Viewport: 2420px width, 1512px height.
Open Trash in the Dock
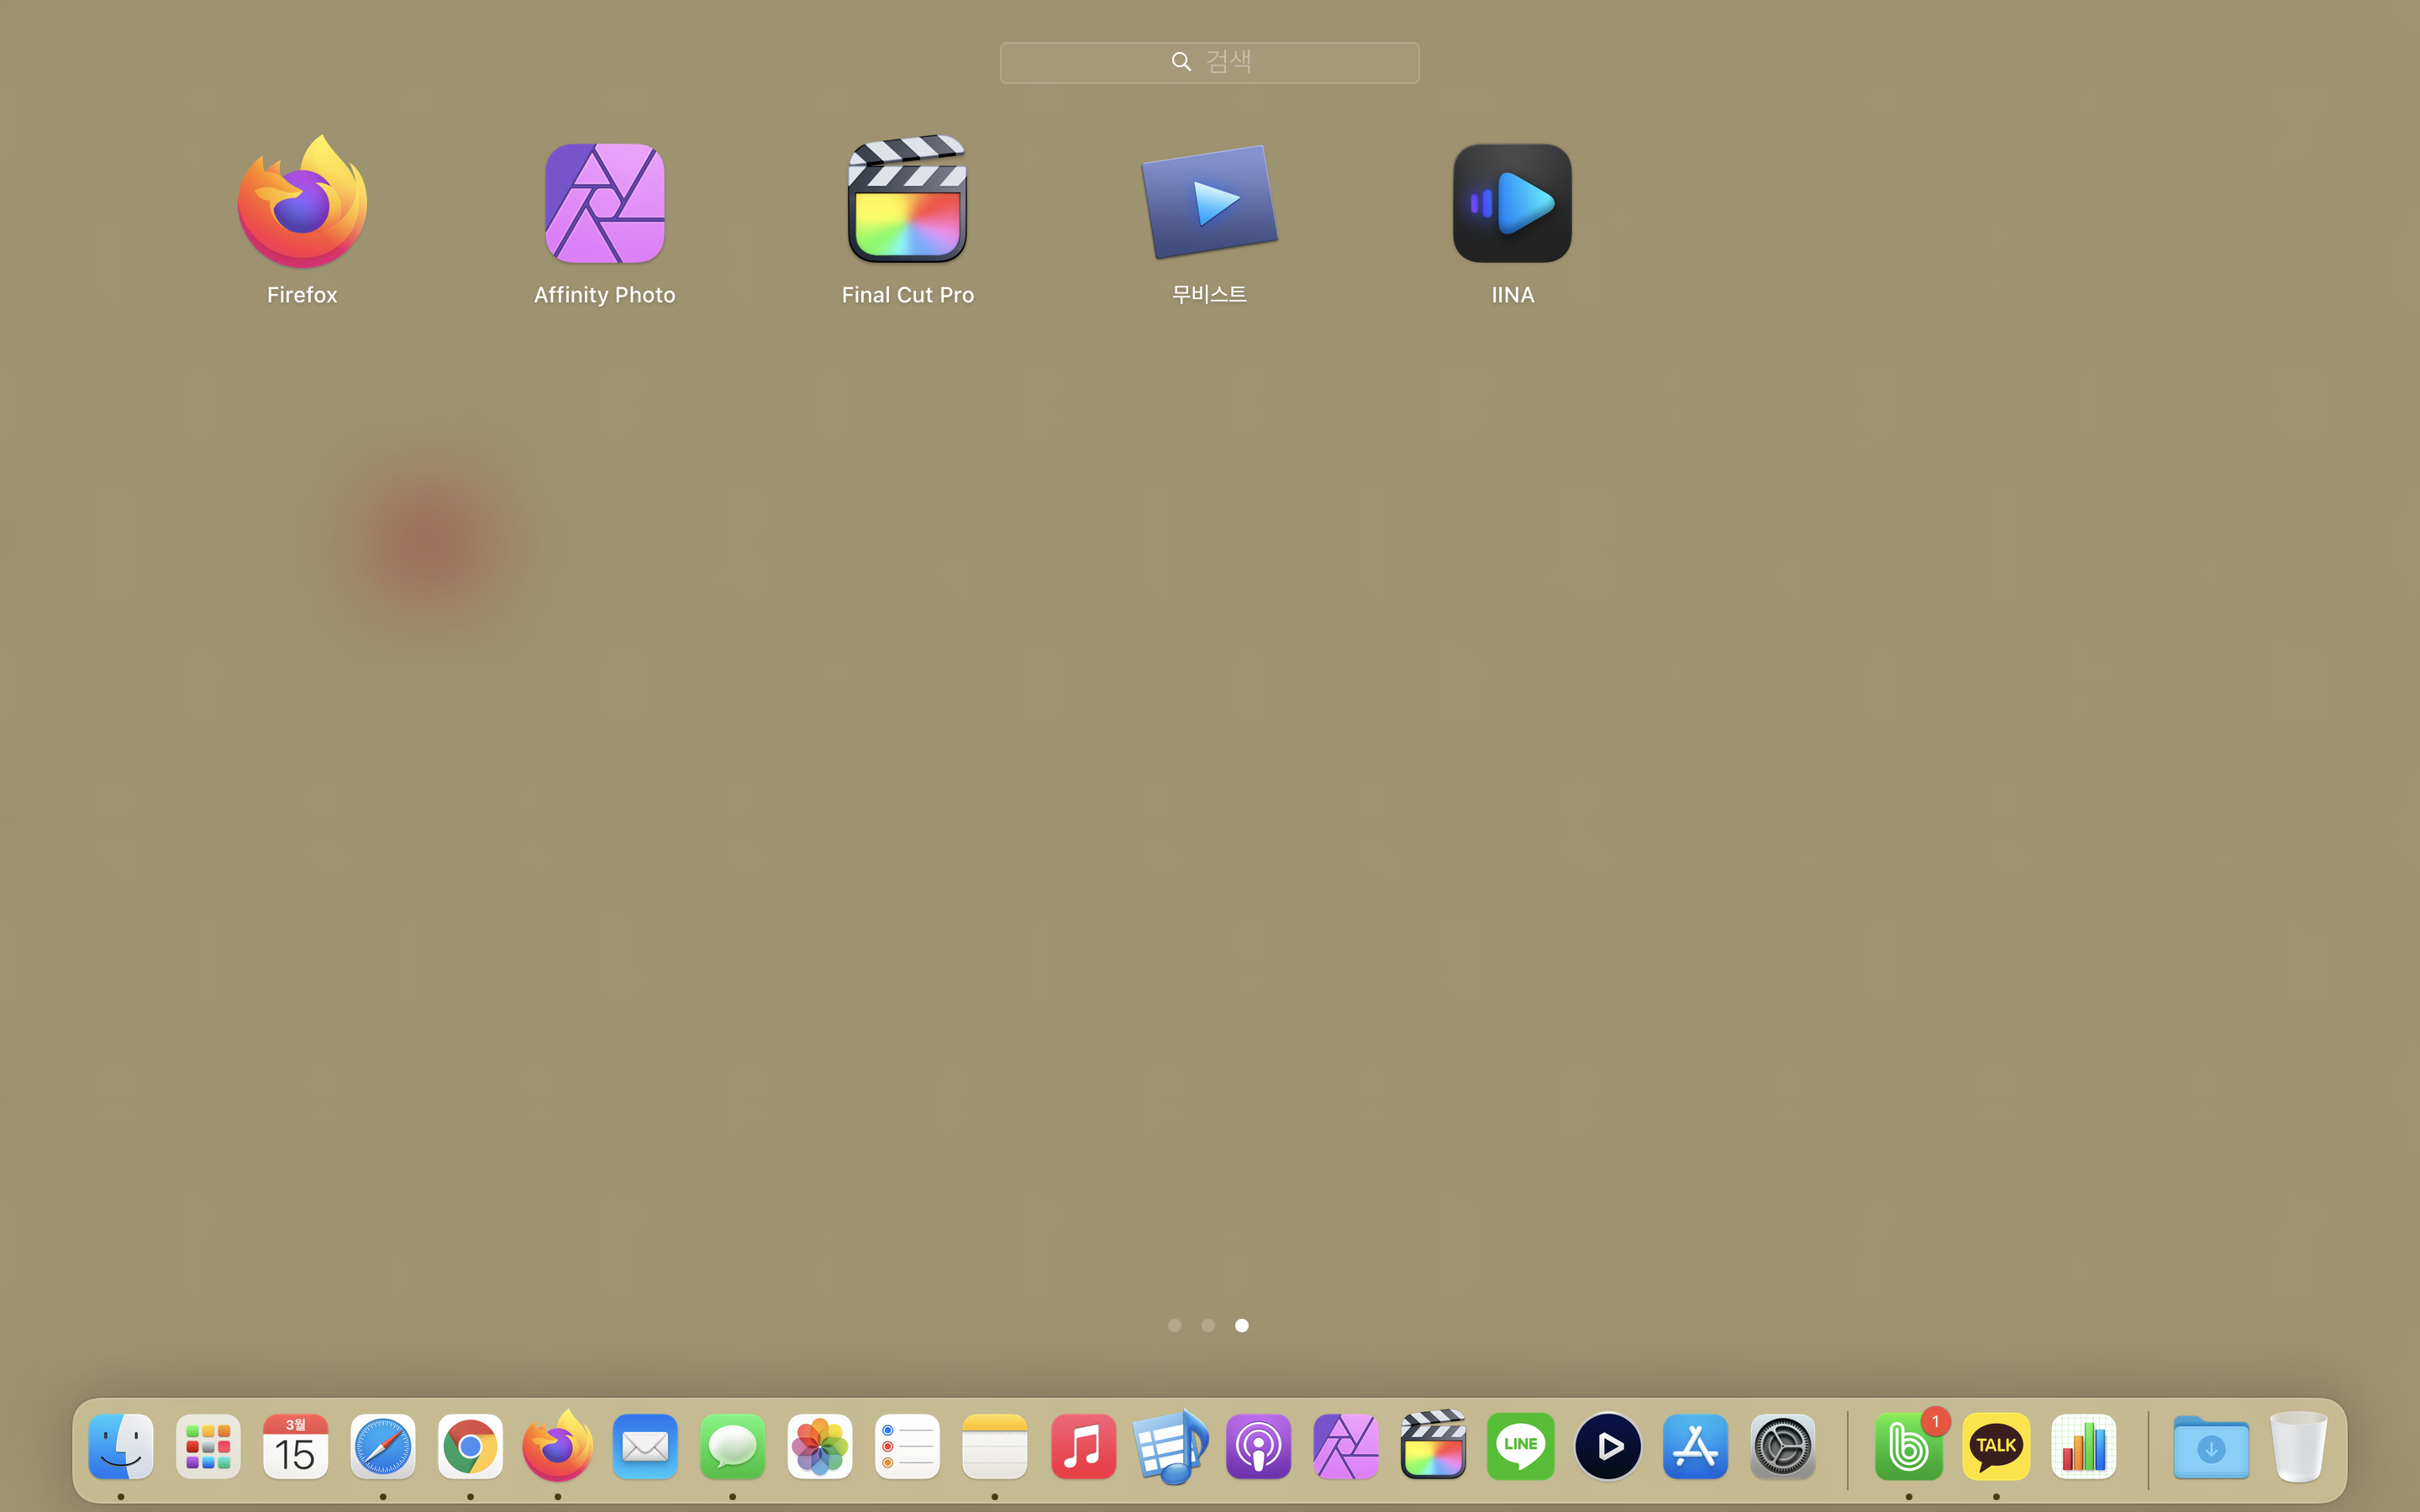pyautogui.click(x=2298, y=1447)
